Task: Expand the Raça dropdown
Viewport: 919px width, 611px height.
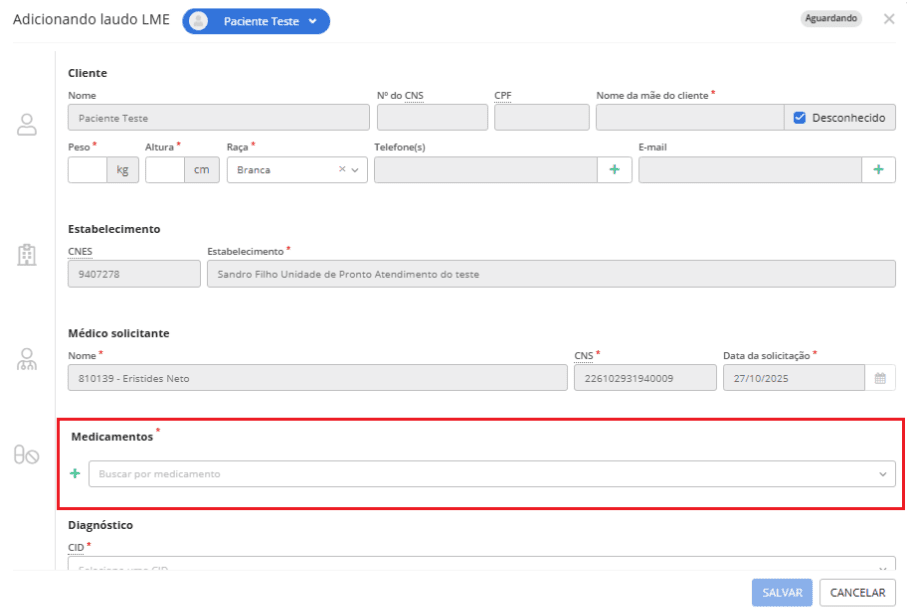Action: 354,170
